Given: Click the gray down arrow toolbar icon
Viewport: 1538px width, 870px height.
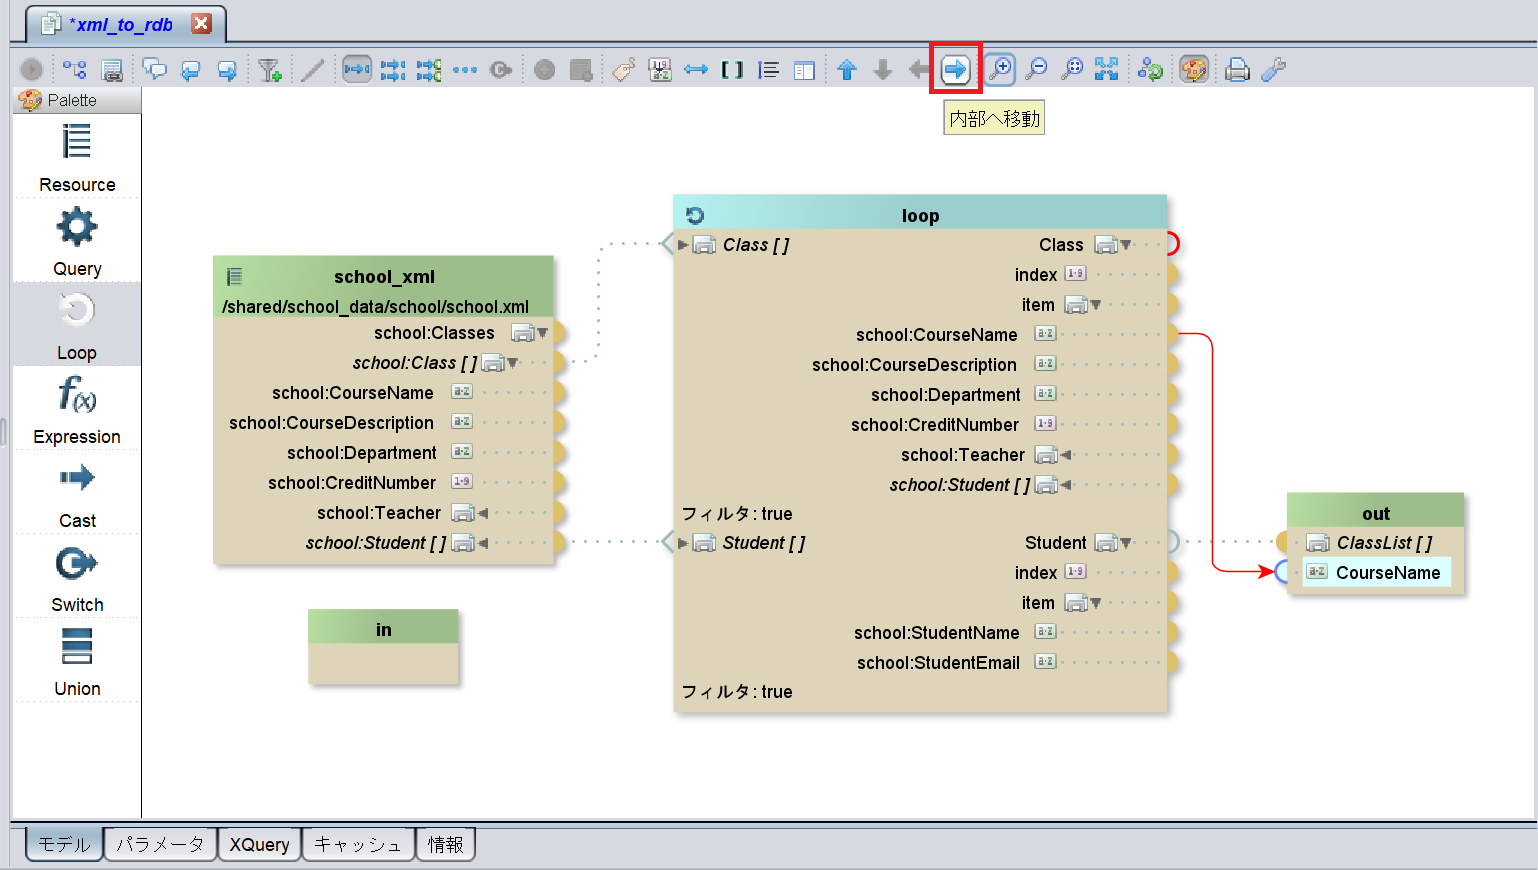Looking at the screenshot, I should coord(883,69).
